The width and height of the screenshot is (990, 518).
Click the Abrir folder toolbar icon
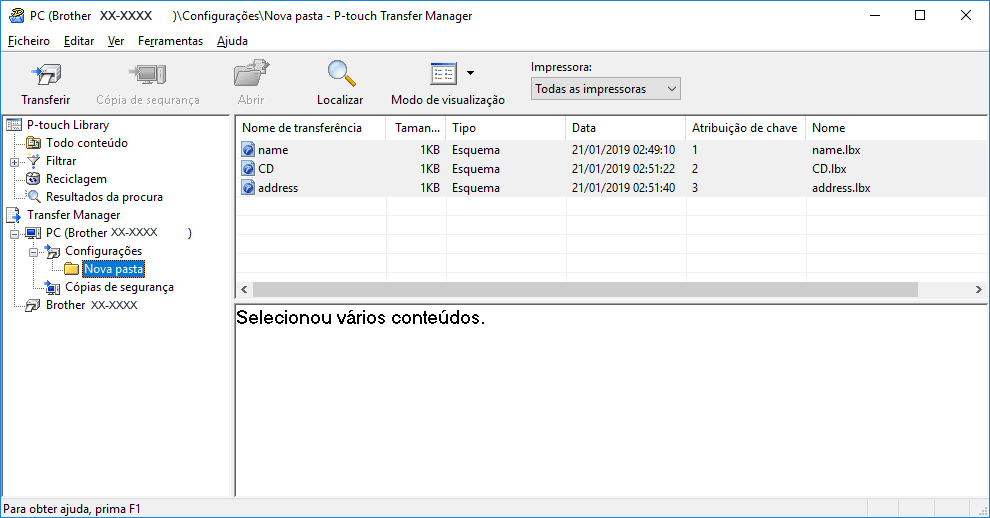pos(251,74)
